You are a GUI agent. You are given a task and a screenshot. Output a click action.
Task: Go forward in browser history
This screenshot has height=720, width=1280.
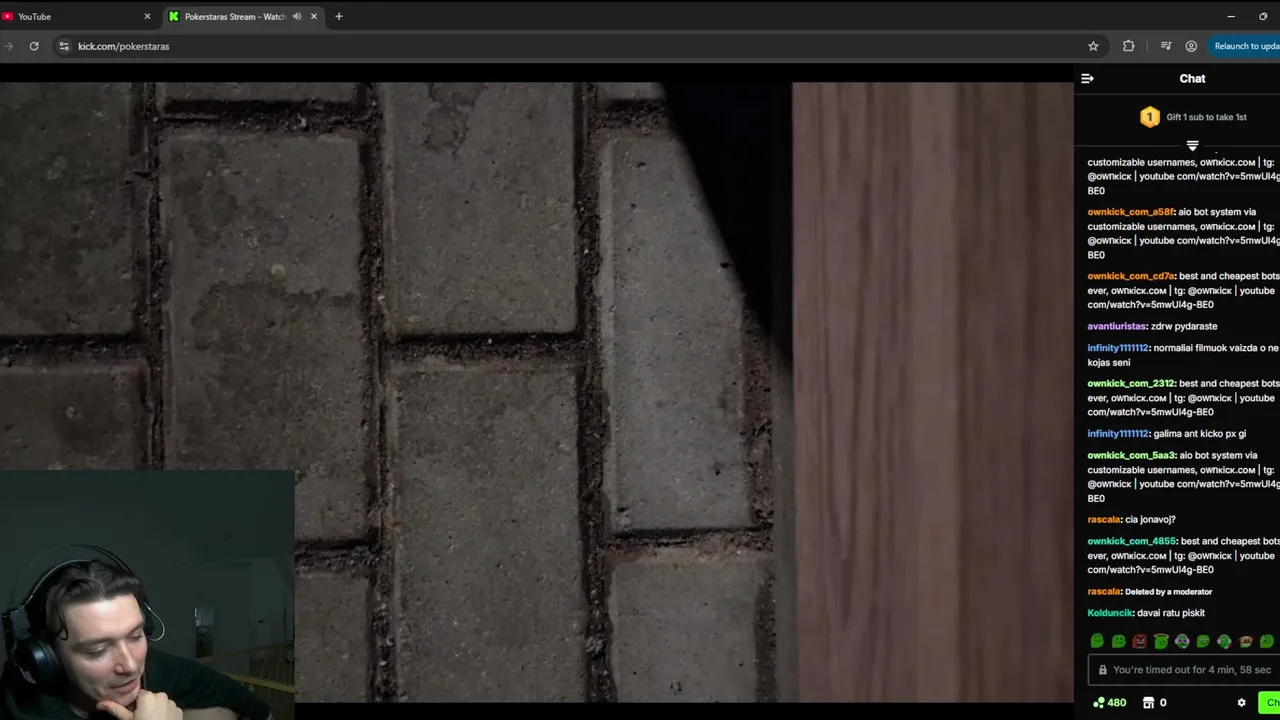pyautogui.click(x=8, y=46)
